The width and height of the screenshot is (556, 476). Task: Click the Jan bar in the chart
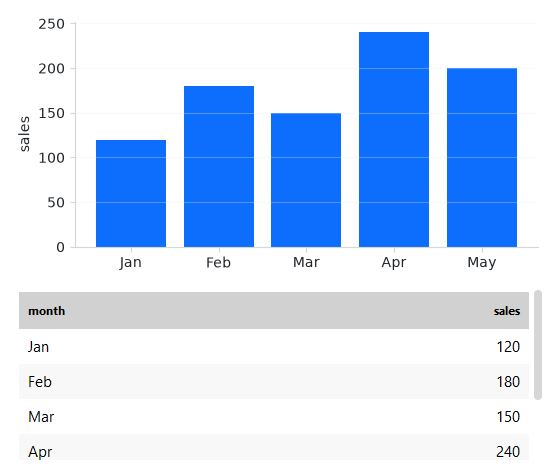pyautogui.click(x=131, y=193)
